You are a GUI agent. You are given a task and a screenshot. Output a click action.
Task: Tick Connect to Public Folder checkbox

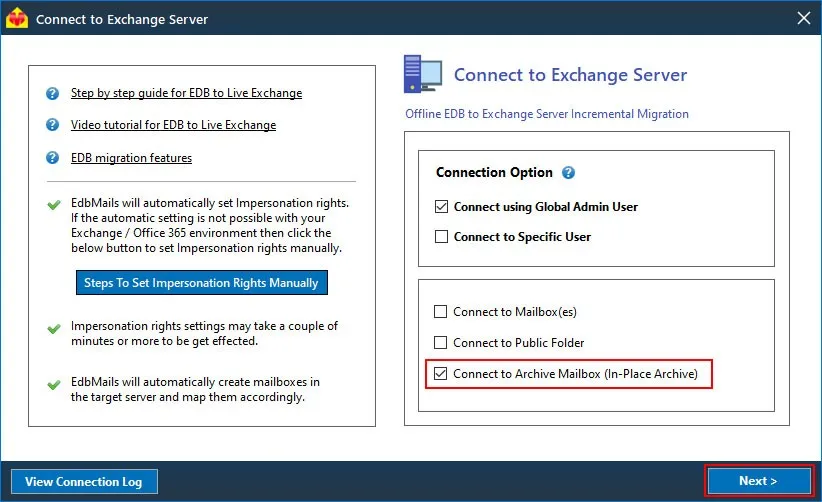(440, 343)
